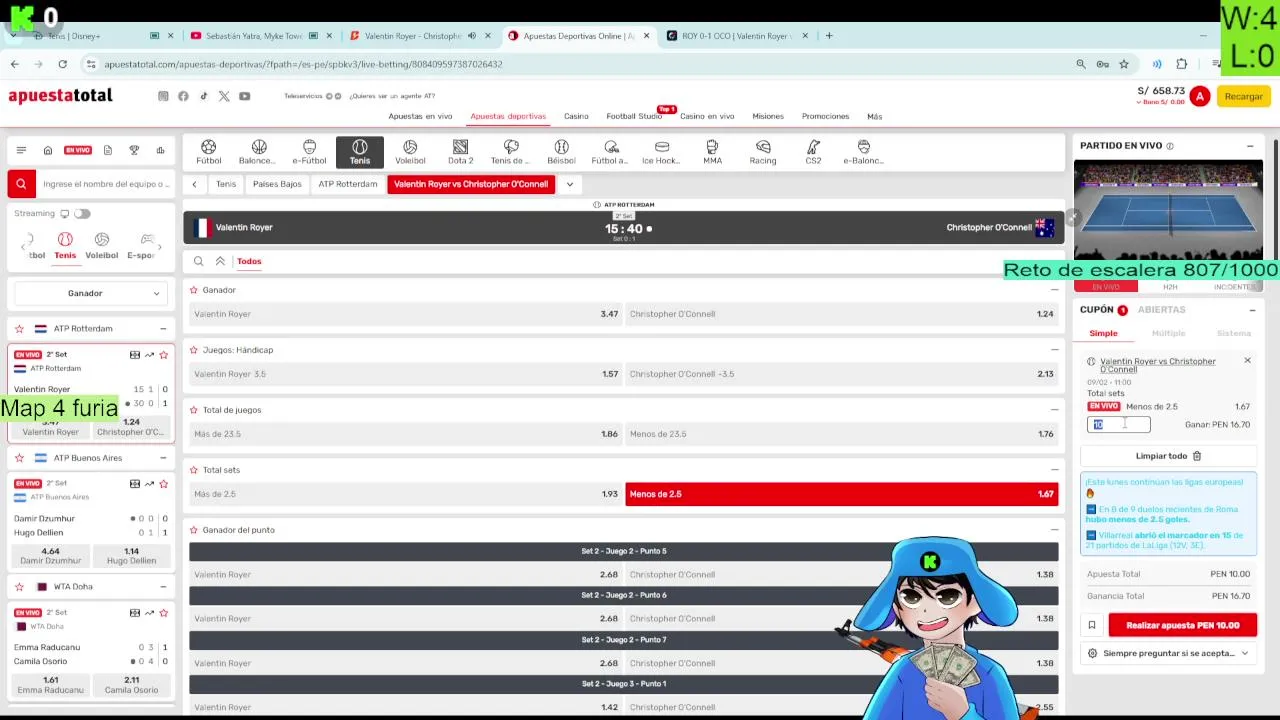Open the Béisbol sport category
Image resolution: width=1280 pixels, height=720 pixels.
coord(561,152)
